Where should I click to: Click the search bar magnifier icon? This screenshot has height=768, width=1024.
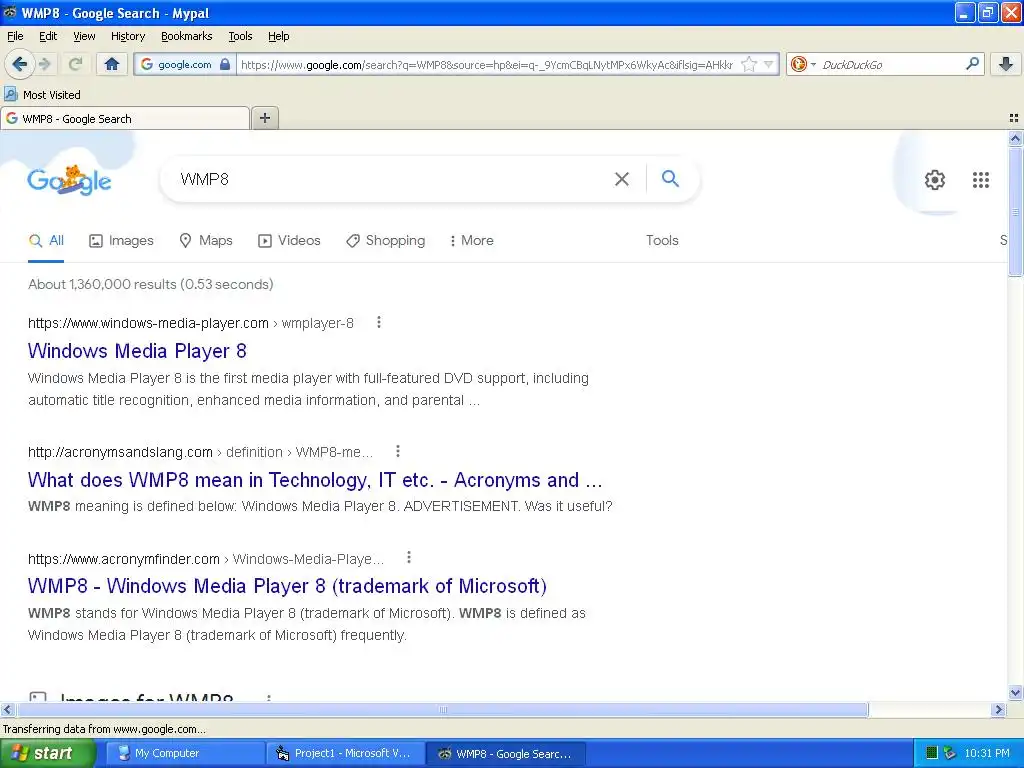pos(972,64)
